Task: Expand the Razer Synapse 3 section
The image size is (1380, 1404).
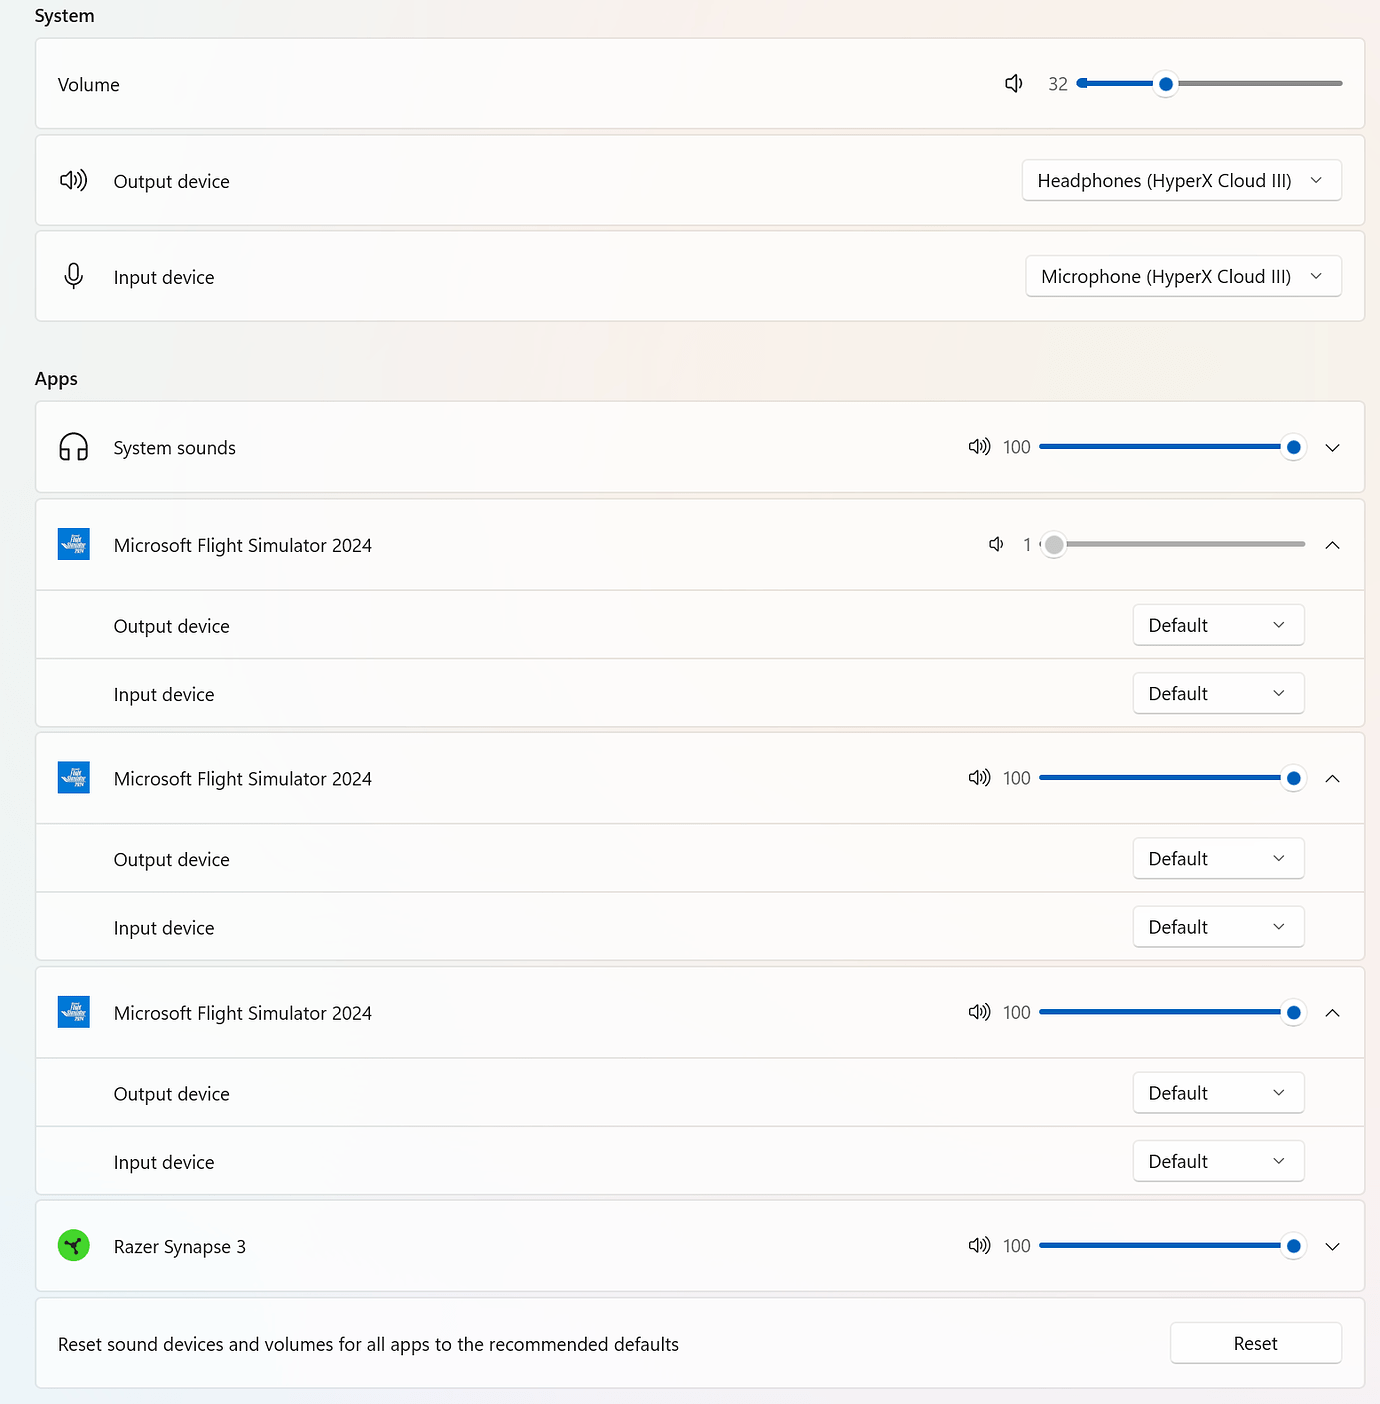Action: coord(1332,1247)
